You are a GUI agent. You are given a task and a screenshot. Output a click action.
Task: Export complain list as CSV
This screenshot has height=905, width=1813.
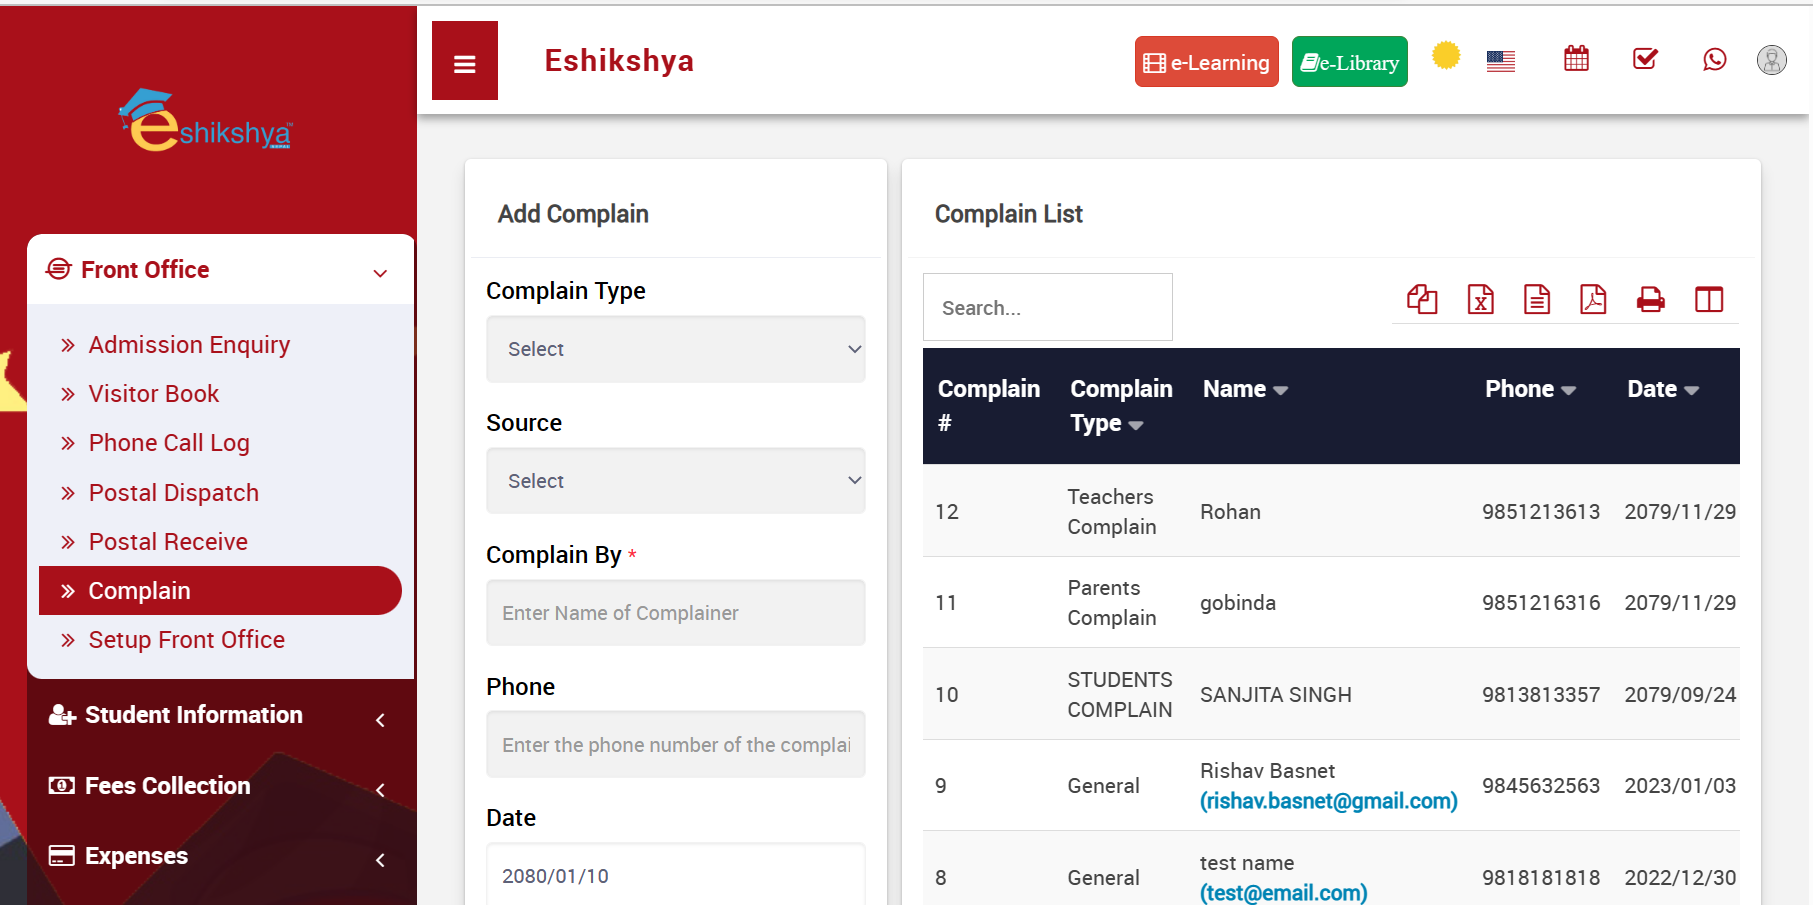(1537, 299)
